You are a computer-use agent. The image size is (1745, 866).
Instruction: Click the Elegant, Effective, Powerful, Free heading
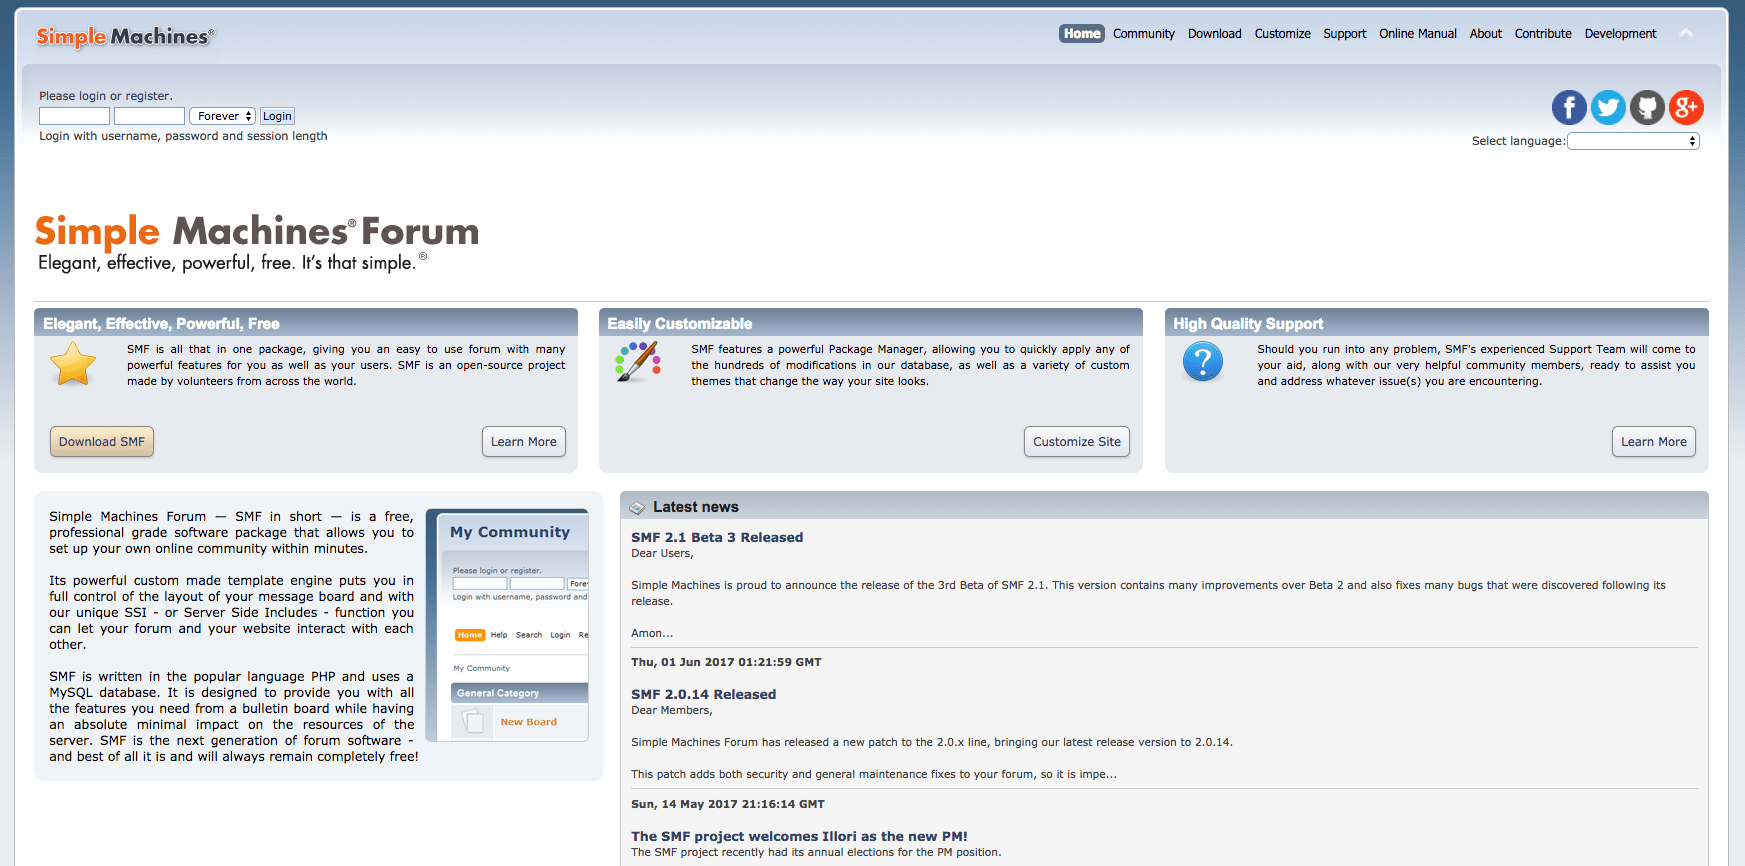161,324
